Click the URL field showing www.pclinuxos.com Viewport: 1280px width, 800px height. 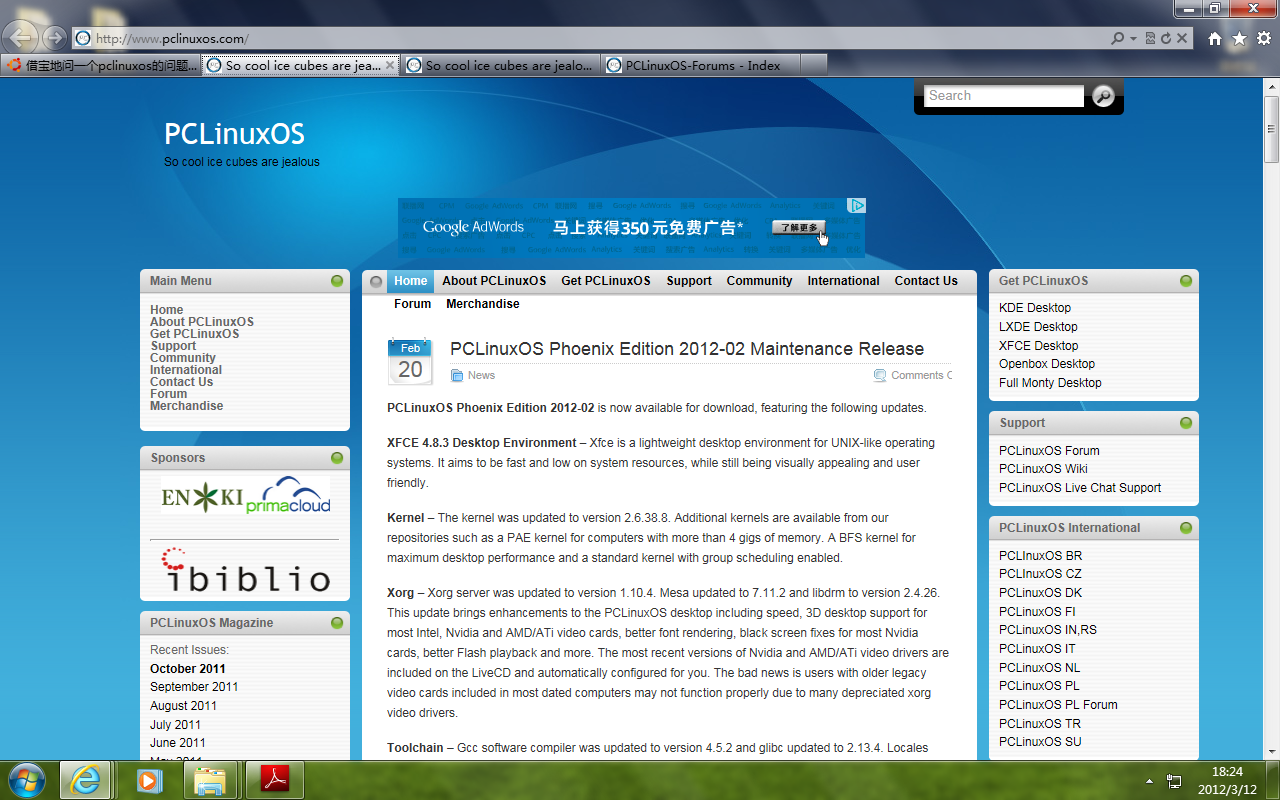[x=590, y=39]
